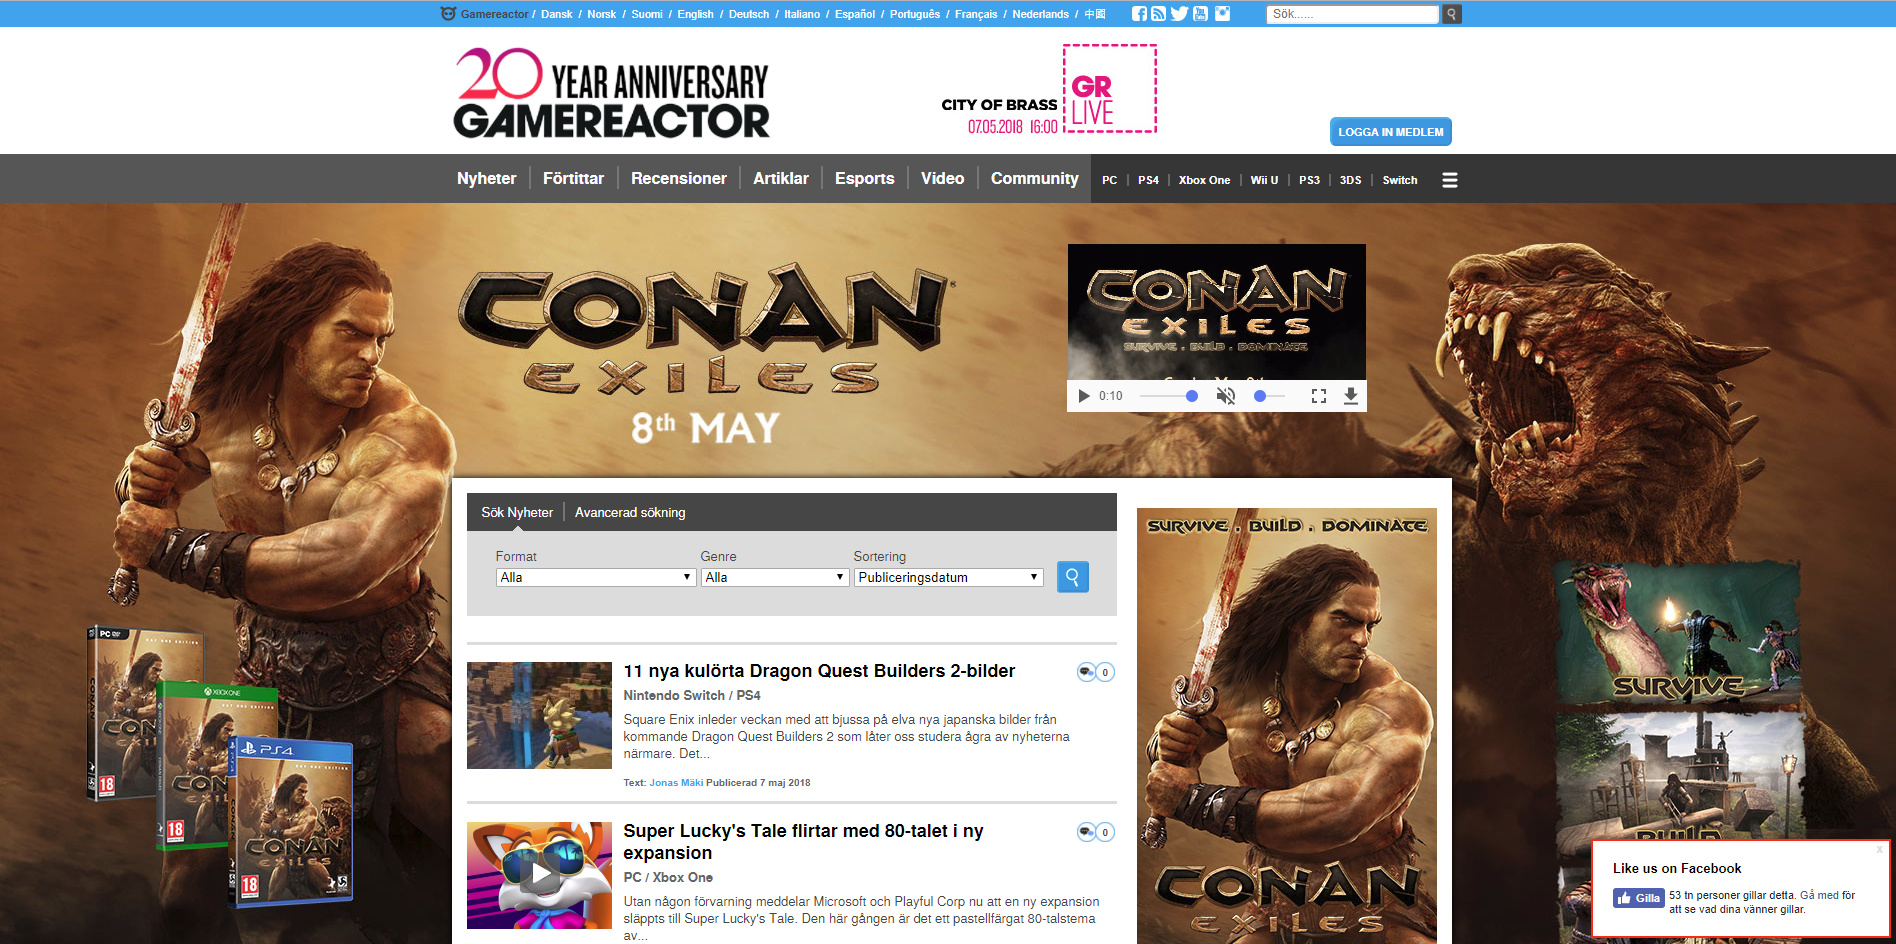This screenshot has height=944, width=1896.
Task: Open Gamereactor Twitter icon
Action: 1179,14
